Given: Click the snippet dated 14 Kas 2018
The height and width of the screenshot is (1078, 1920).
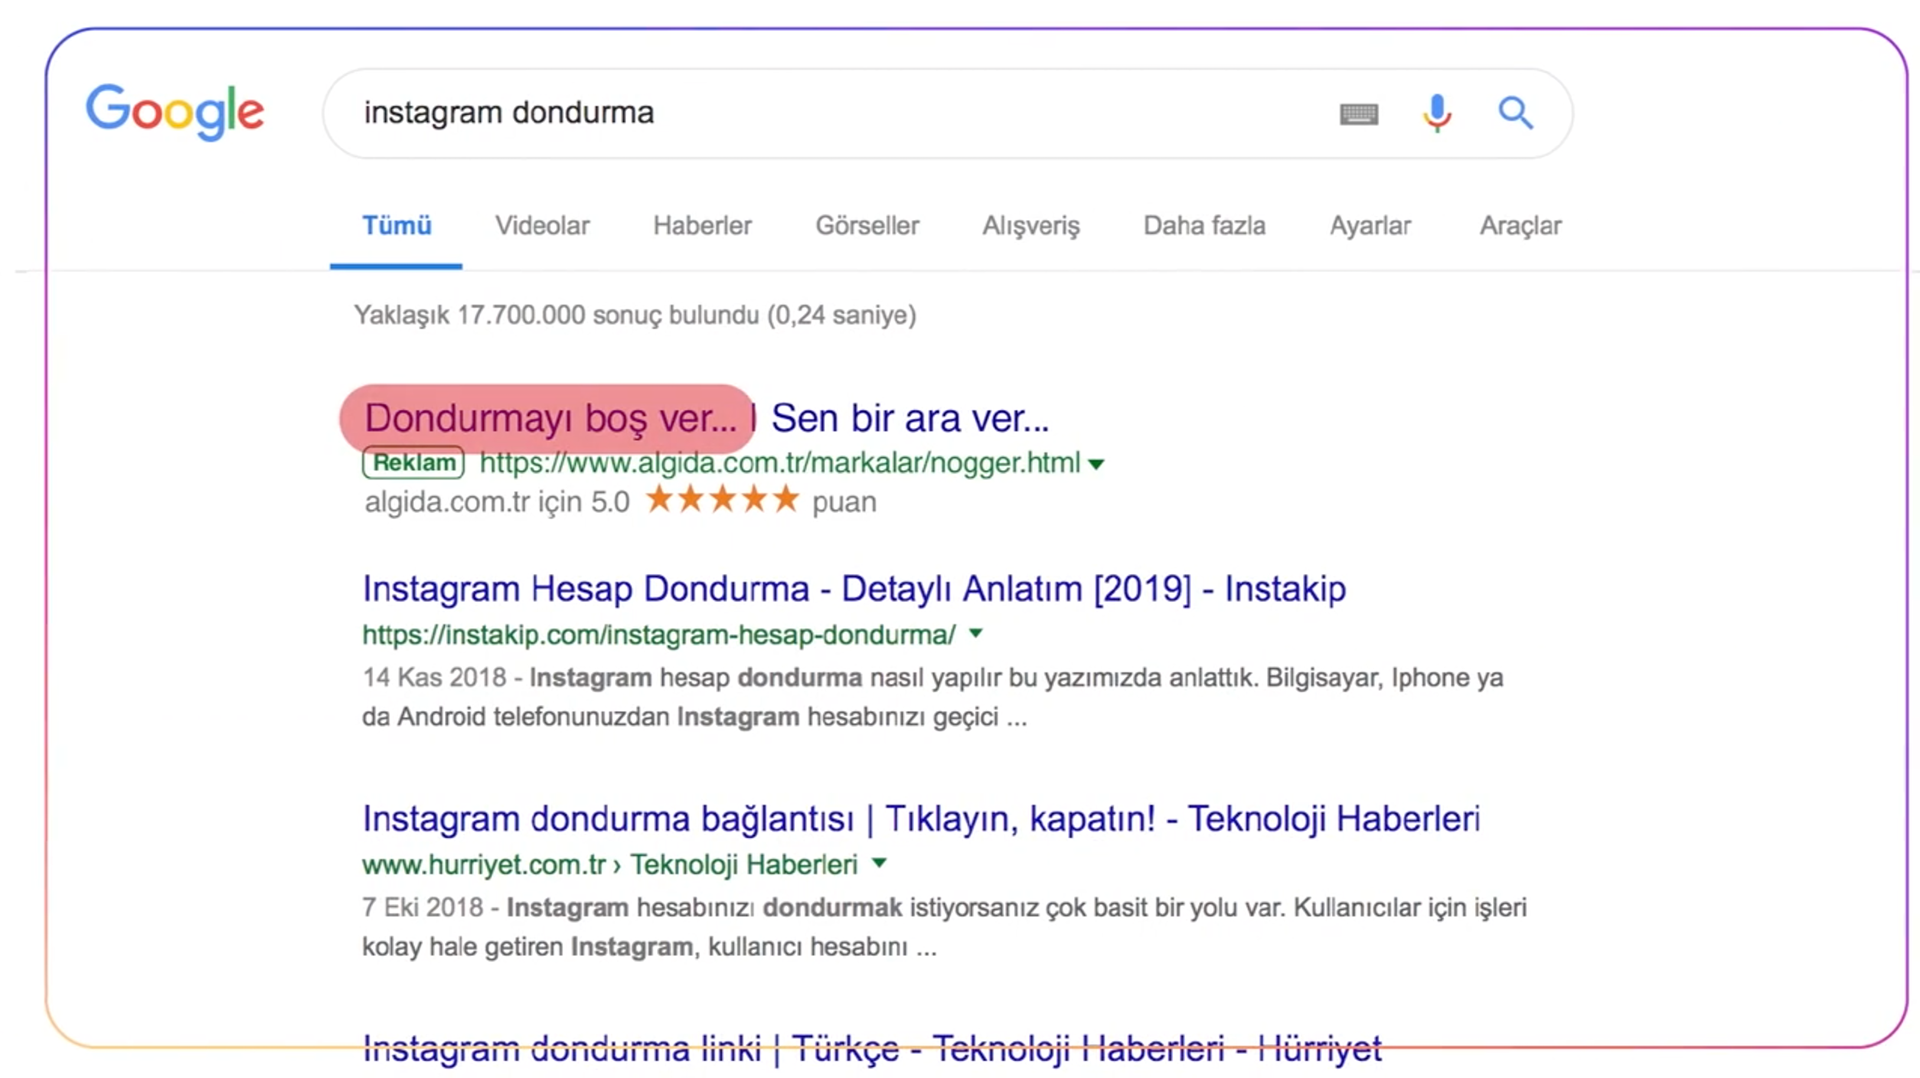Looking at the screenshot, I should point(932,697).
